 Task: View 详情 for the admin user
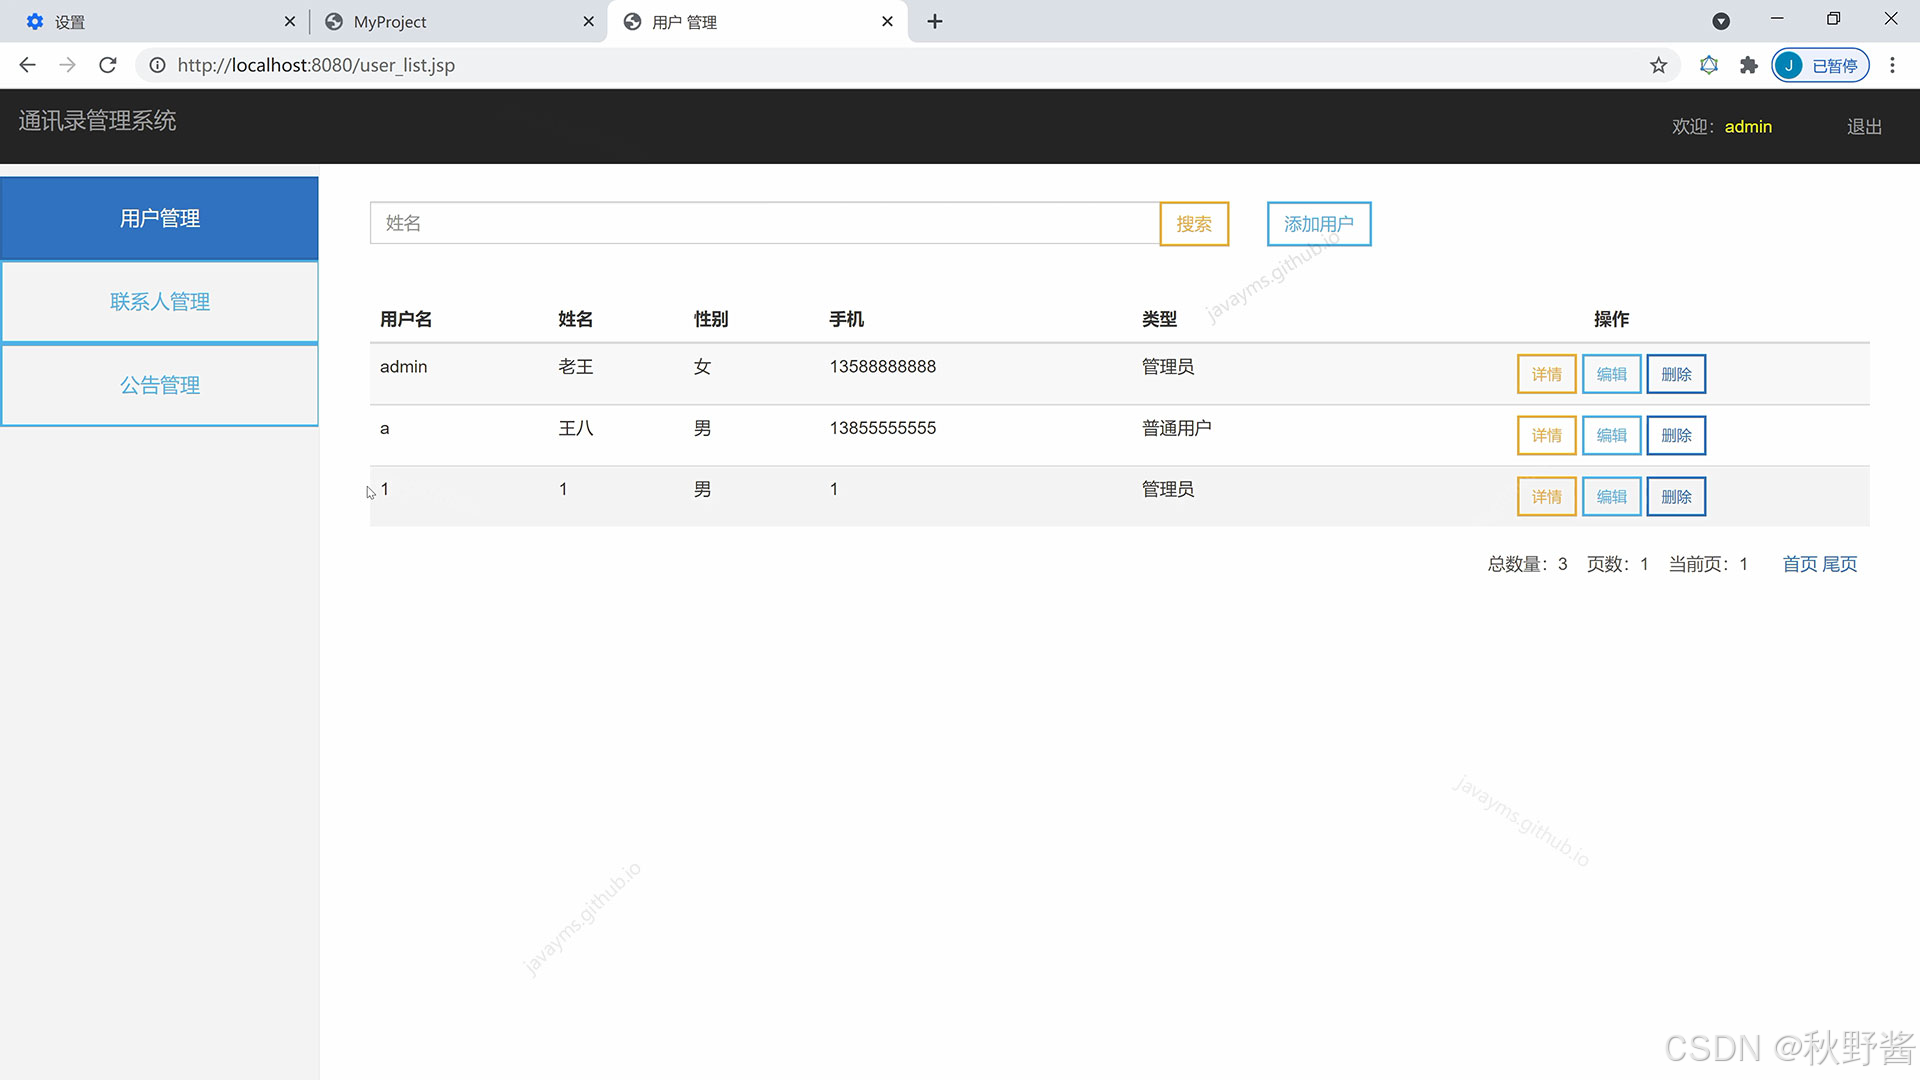coord(1546,374)
